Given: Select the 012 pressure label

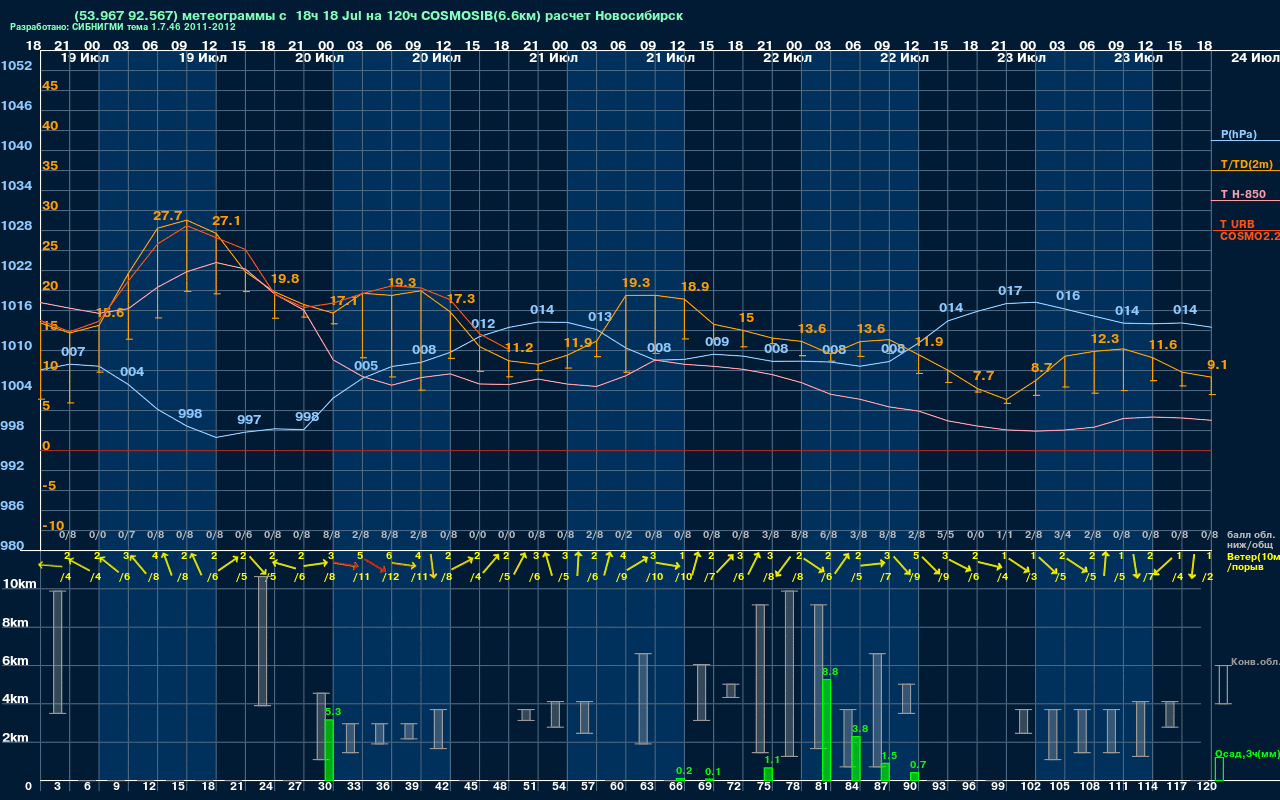Looking at the screenshot, I should pyautogui.click(x=483, y=323).
